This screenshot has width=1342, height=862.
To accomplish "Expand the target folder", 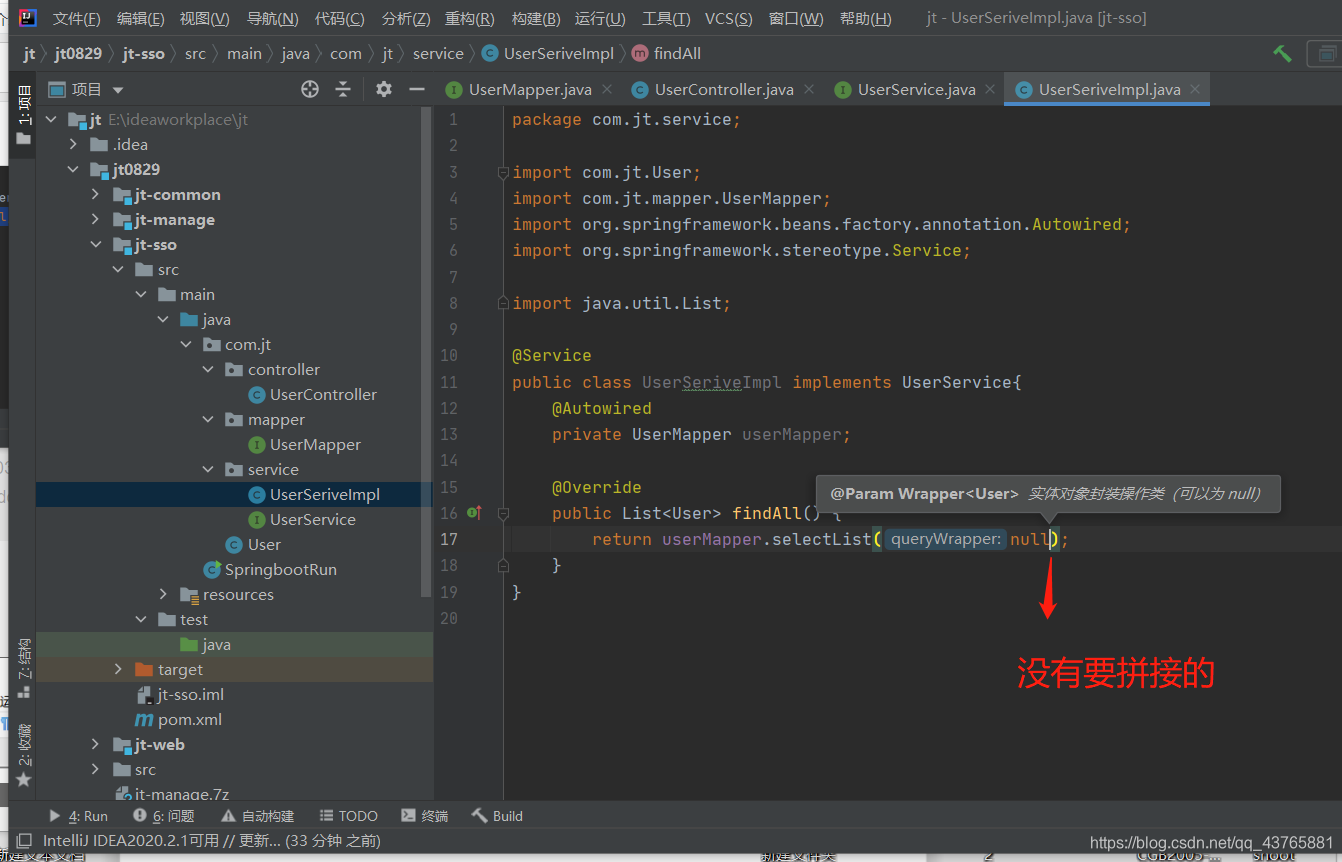I will point(118,669).
